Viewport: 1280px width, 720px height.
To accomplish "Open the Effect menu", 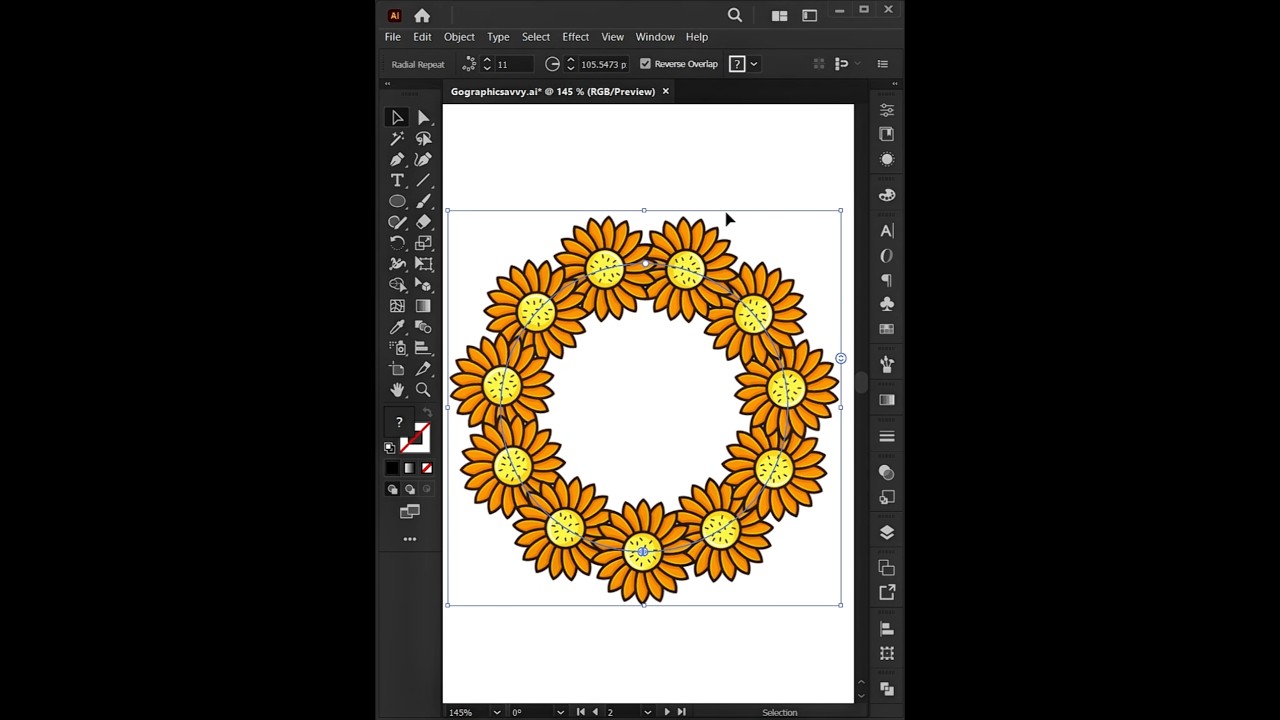I will pyautogui.click(x=575, y=37).
